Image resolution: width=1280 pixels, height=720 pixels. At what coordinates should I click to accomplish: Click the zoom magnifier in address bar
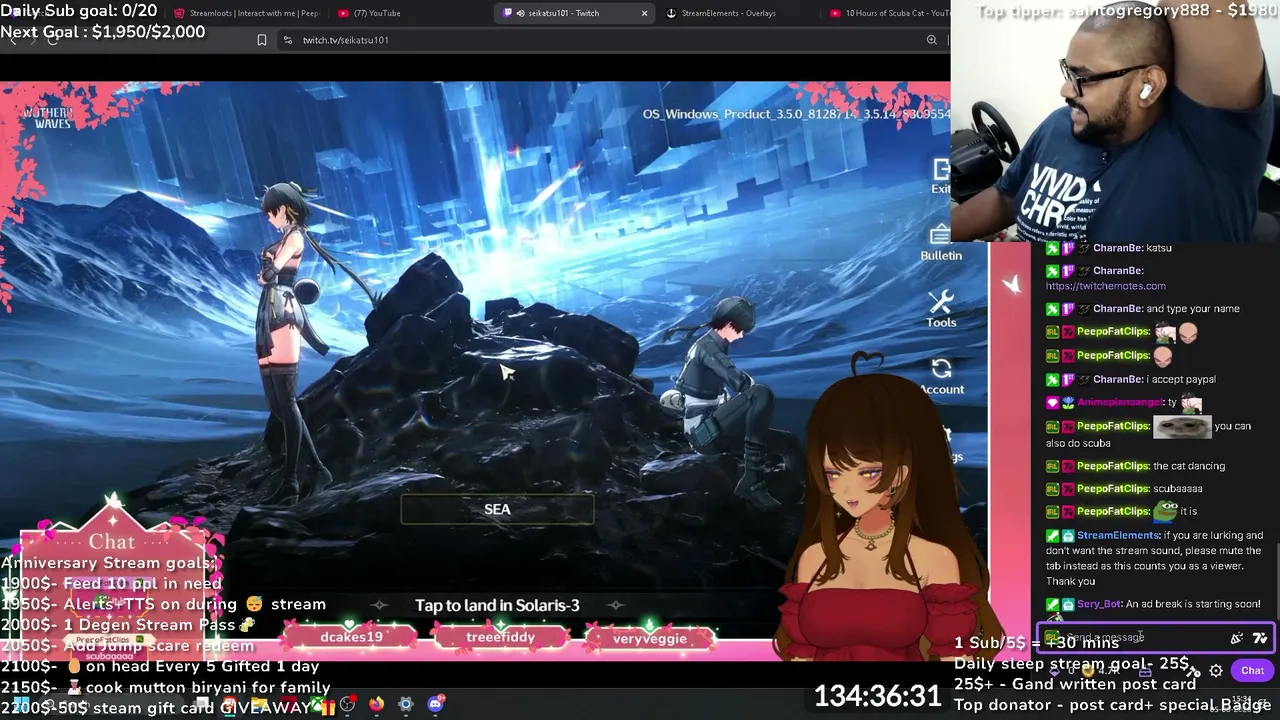click(931, 40)
